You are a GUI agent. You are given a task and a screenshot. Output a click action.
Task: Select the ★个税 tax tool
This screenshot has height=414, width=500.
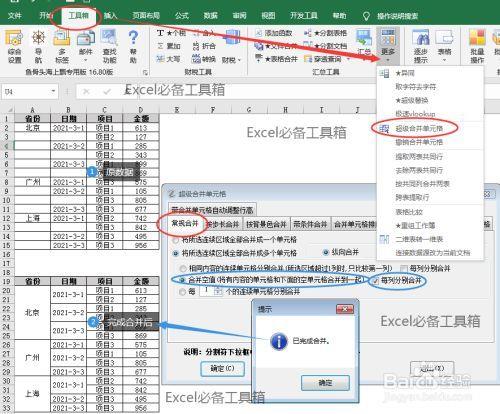[171, 33]
